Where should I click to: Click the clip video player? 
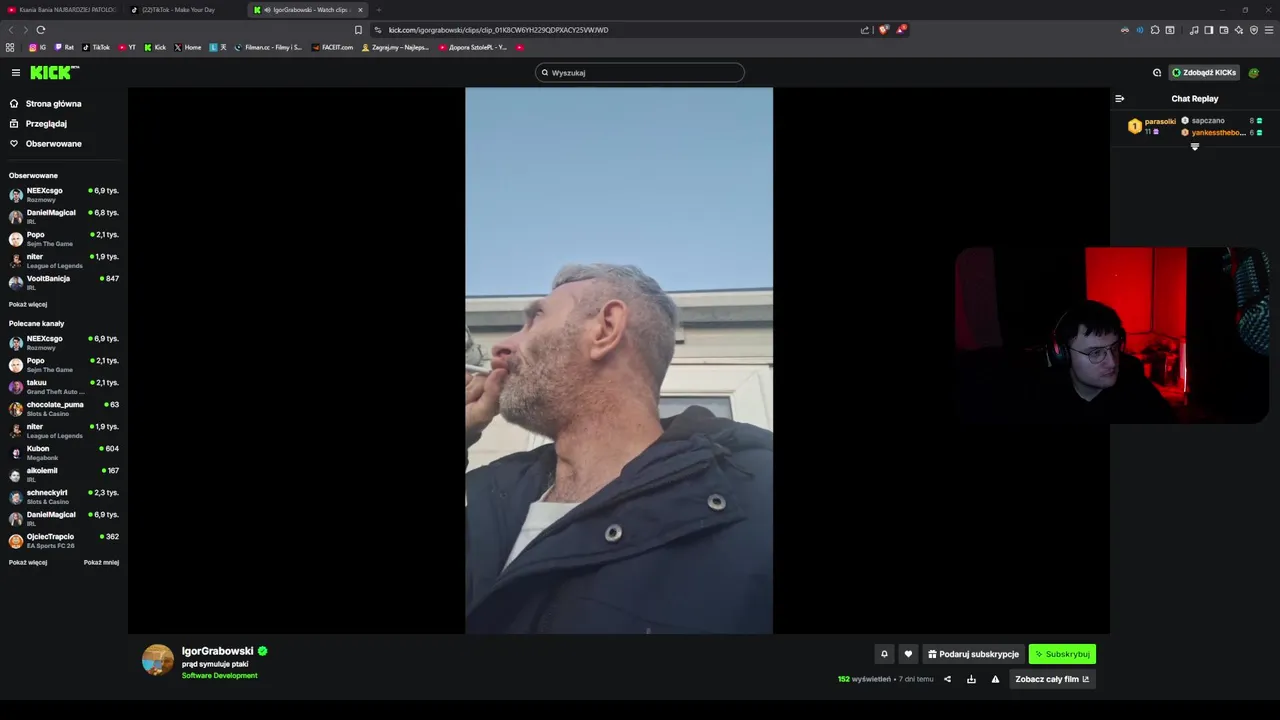(619, 360)
